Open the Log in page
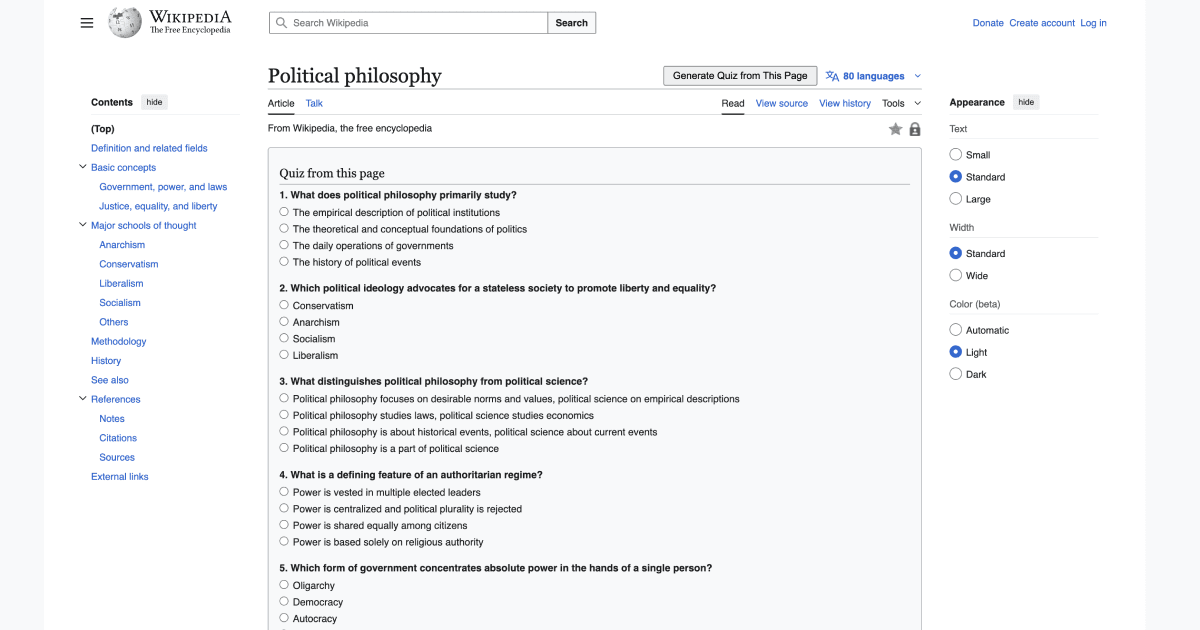1200x630 pixels. pos(1093,22)
